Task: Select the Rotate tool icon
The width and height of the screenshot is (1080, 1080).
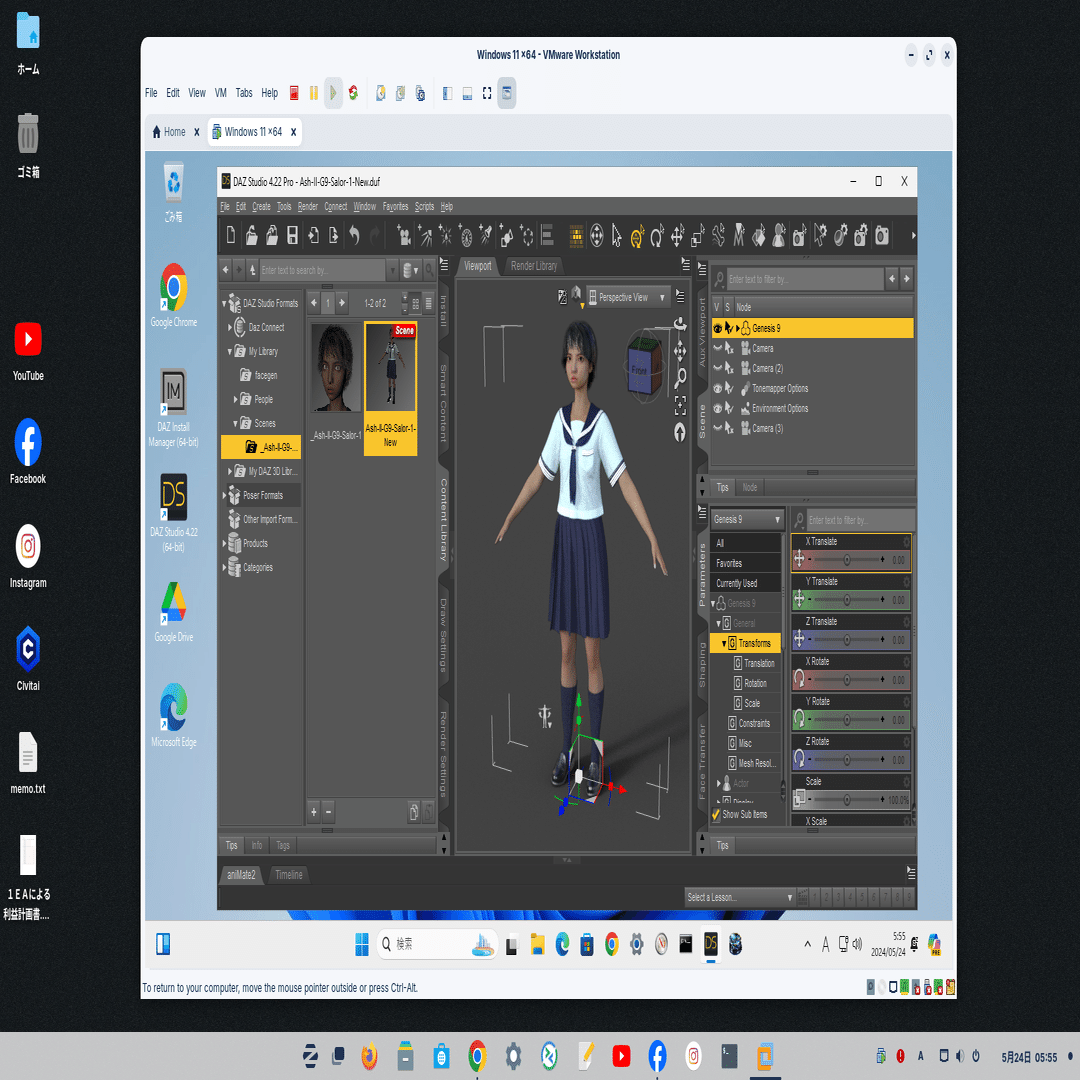Action: [658, 234]
